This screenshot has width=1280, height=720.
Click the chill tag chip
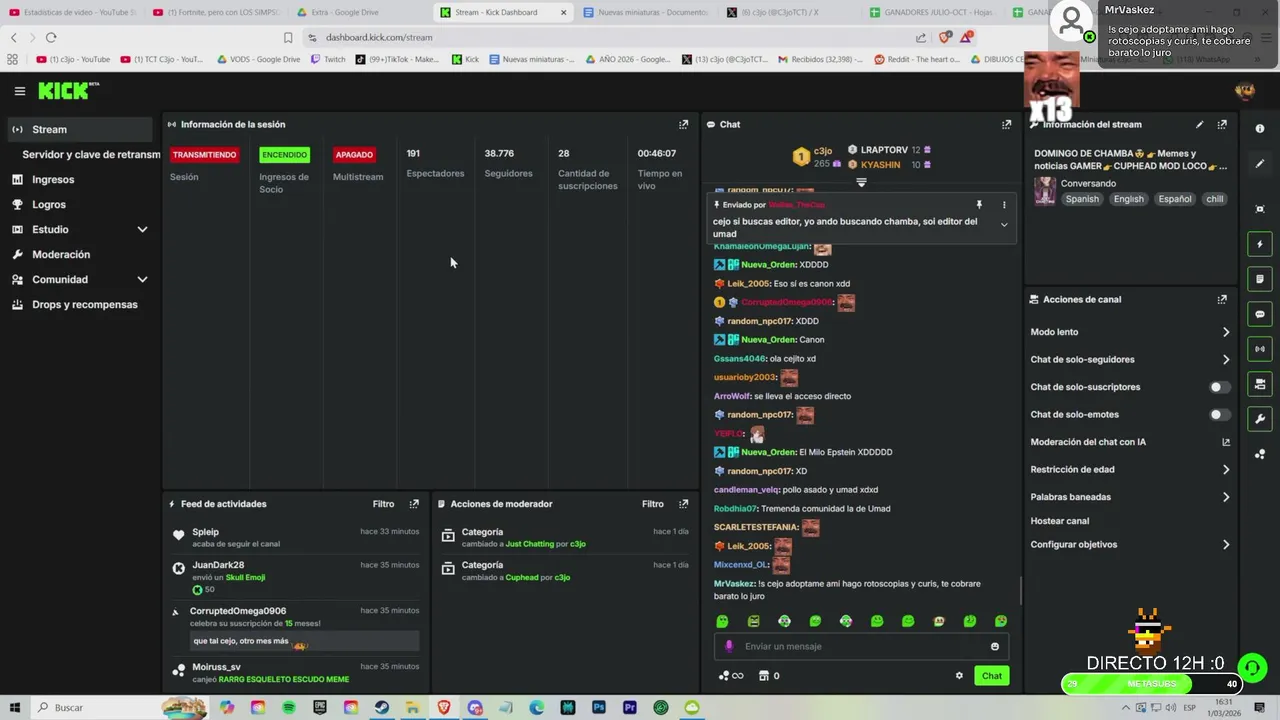point(1214,199)
